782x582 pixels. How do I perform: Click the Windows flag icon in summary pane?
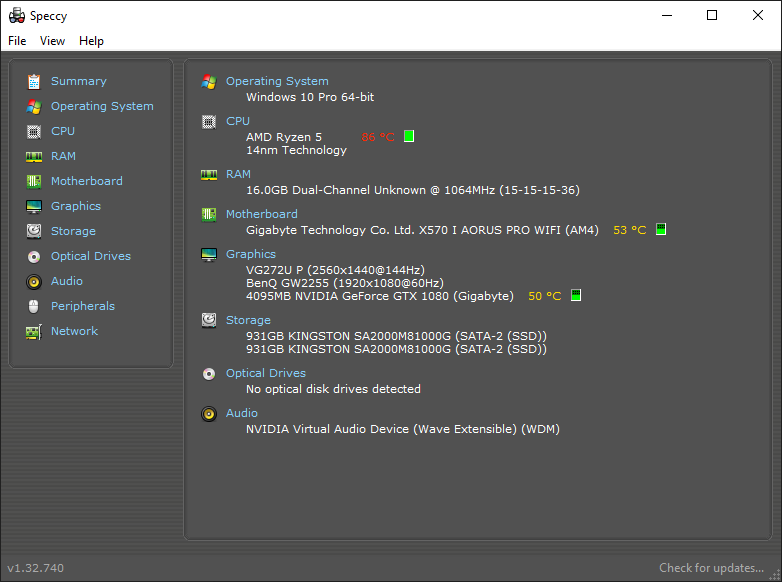click(209, 81)
